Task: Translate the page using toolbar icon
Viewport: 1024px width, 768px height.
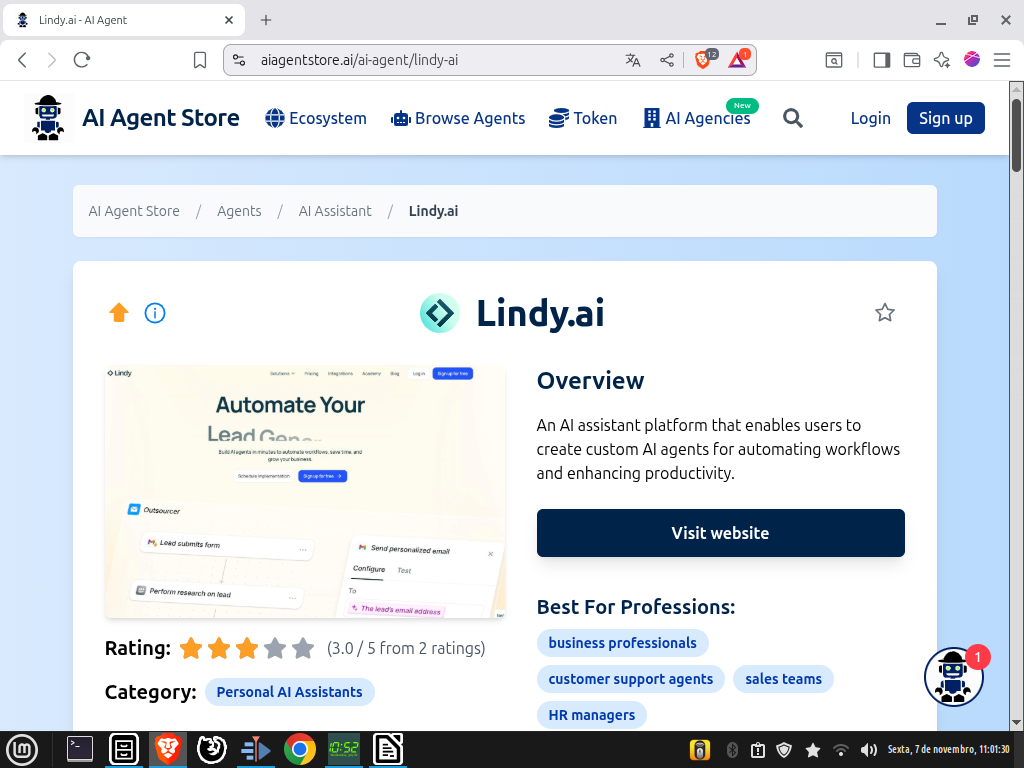Action: (632, 59)
